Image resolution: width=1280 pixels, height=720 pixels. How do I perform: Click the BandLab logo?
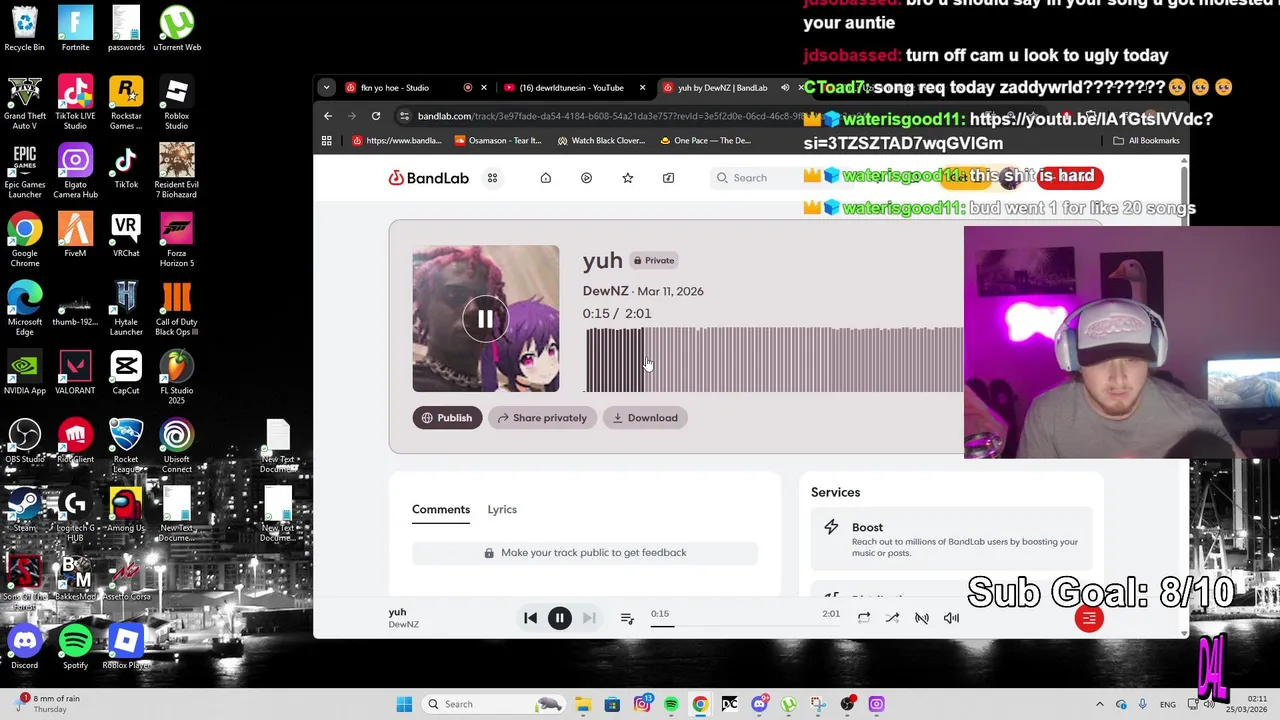point(429,178)
